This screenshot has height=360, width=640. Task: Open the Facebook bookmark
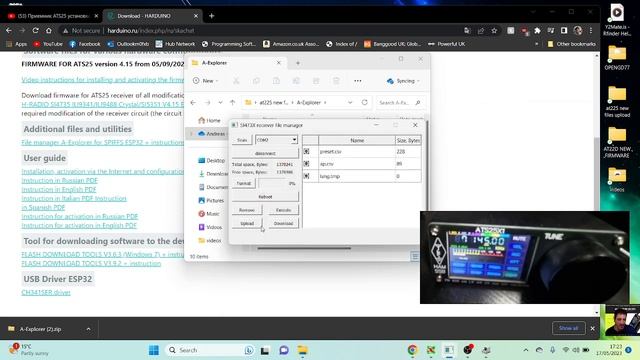pos(85,44)
